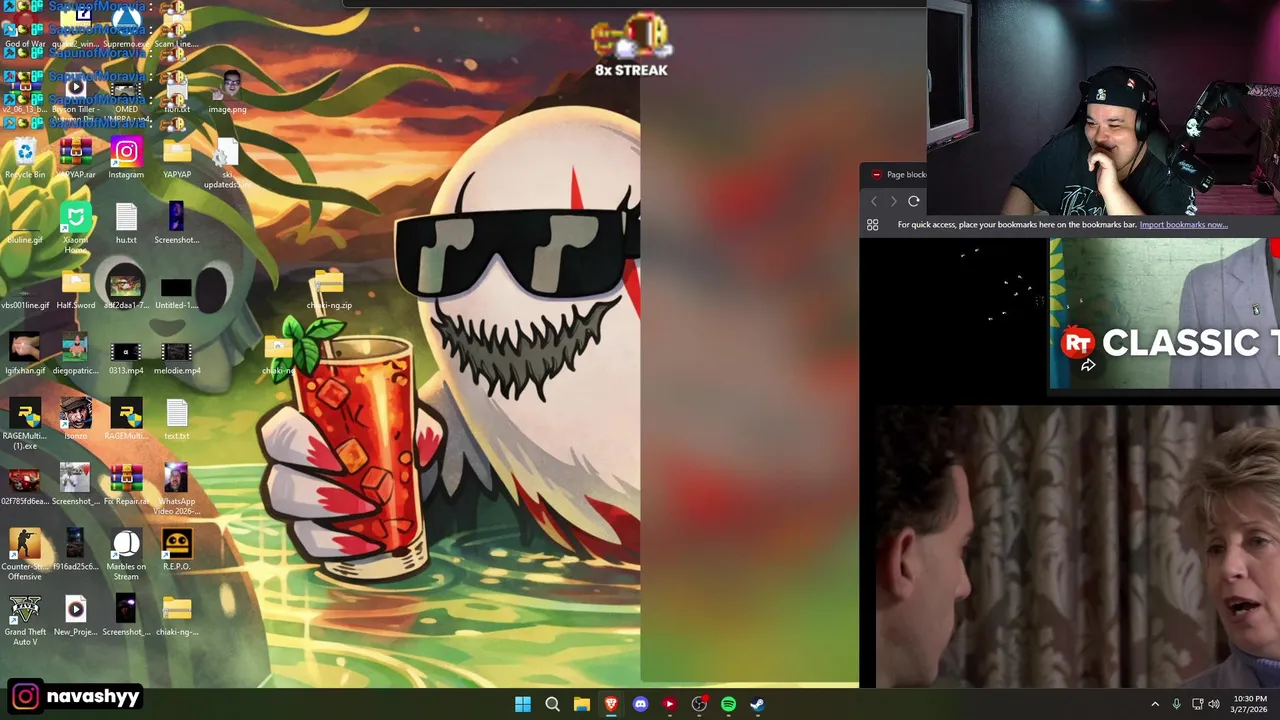1280x720 pixels.
Task: Launch the Isonzo game shortcut
Action: (x=76, y=420)
